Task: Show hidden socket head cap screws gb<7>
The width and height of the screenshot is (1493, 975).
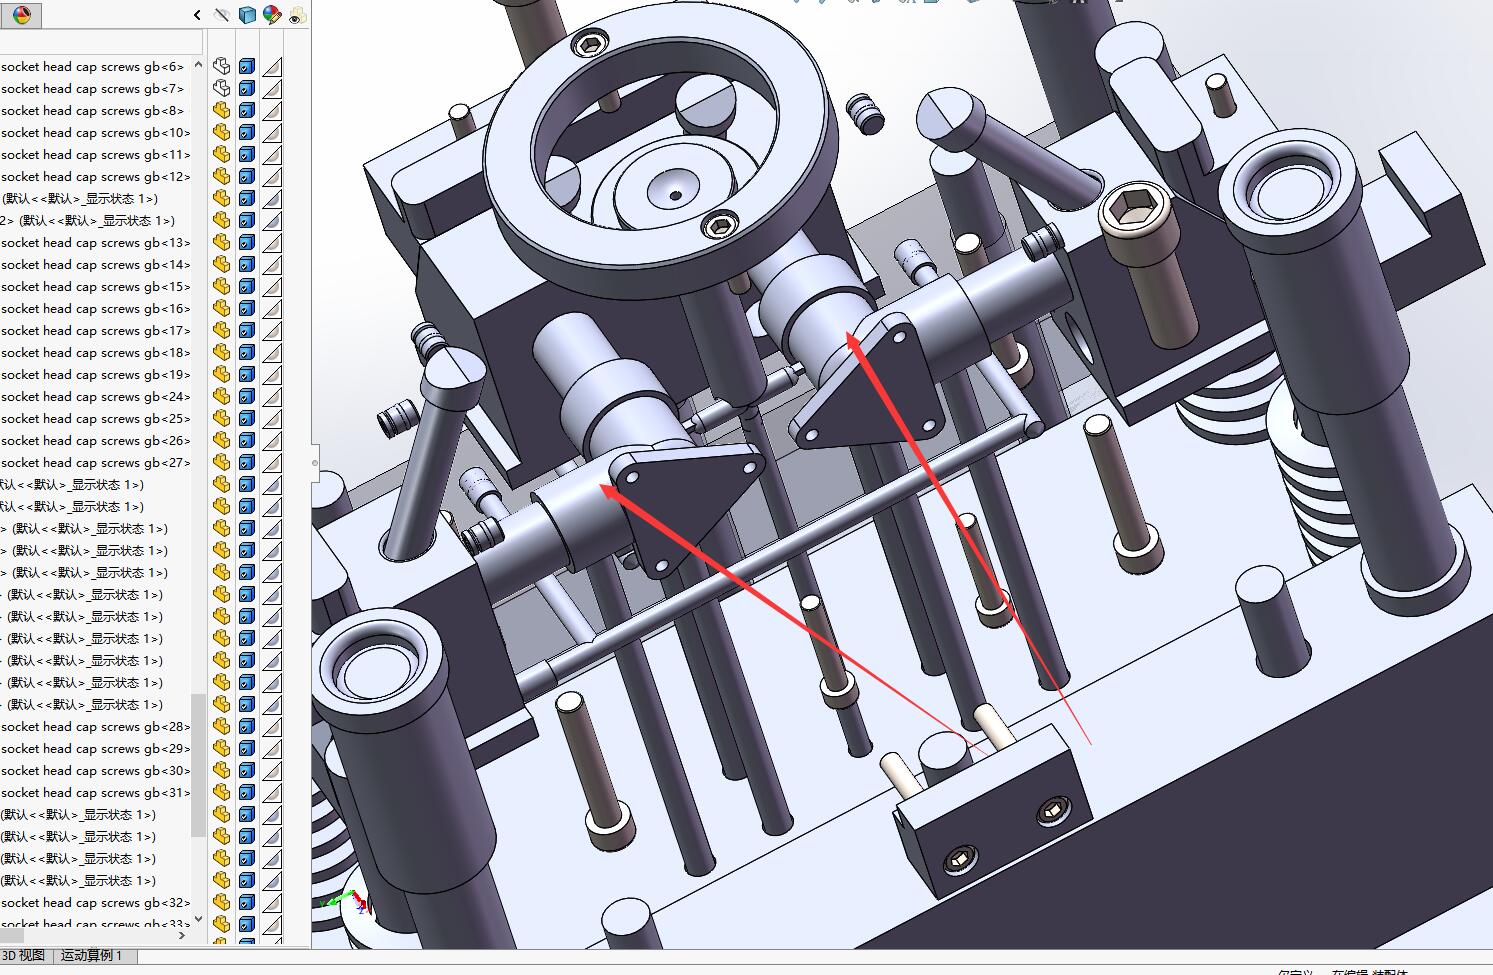Action: (222, 89)
